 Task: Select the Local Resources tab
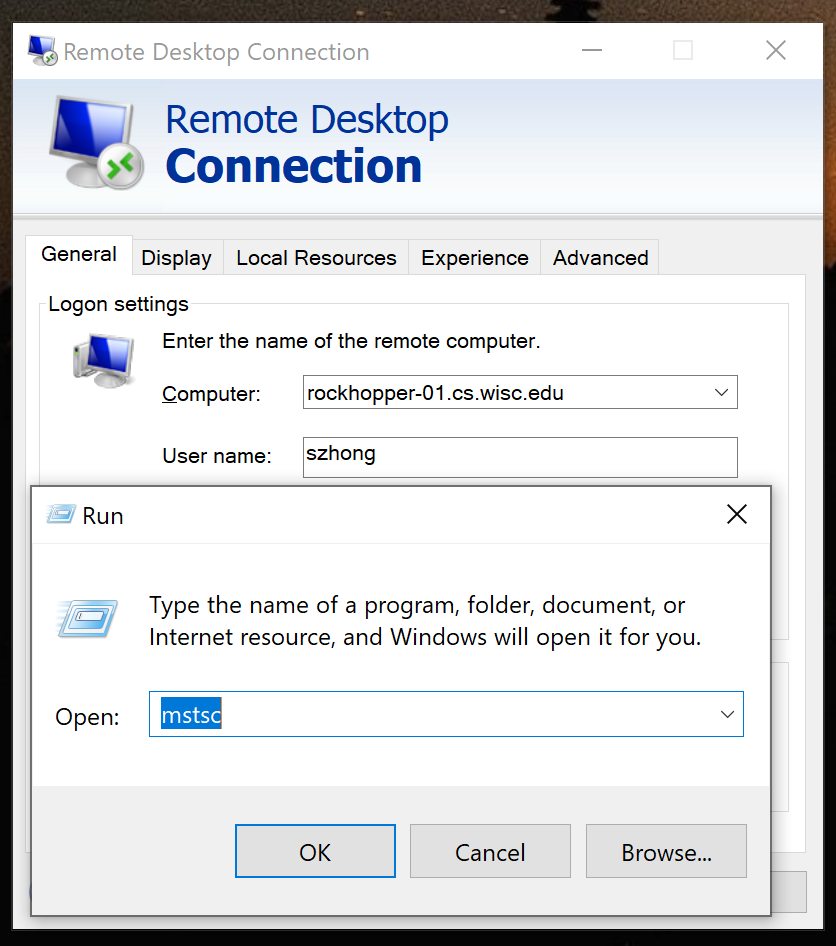pos(316,258)
